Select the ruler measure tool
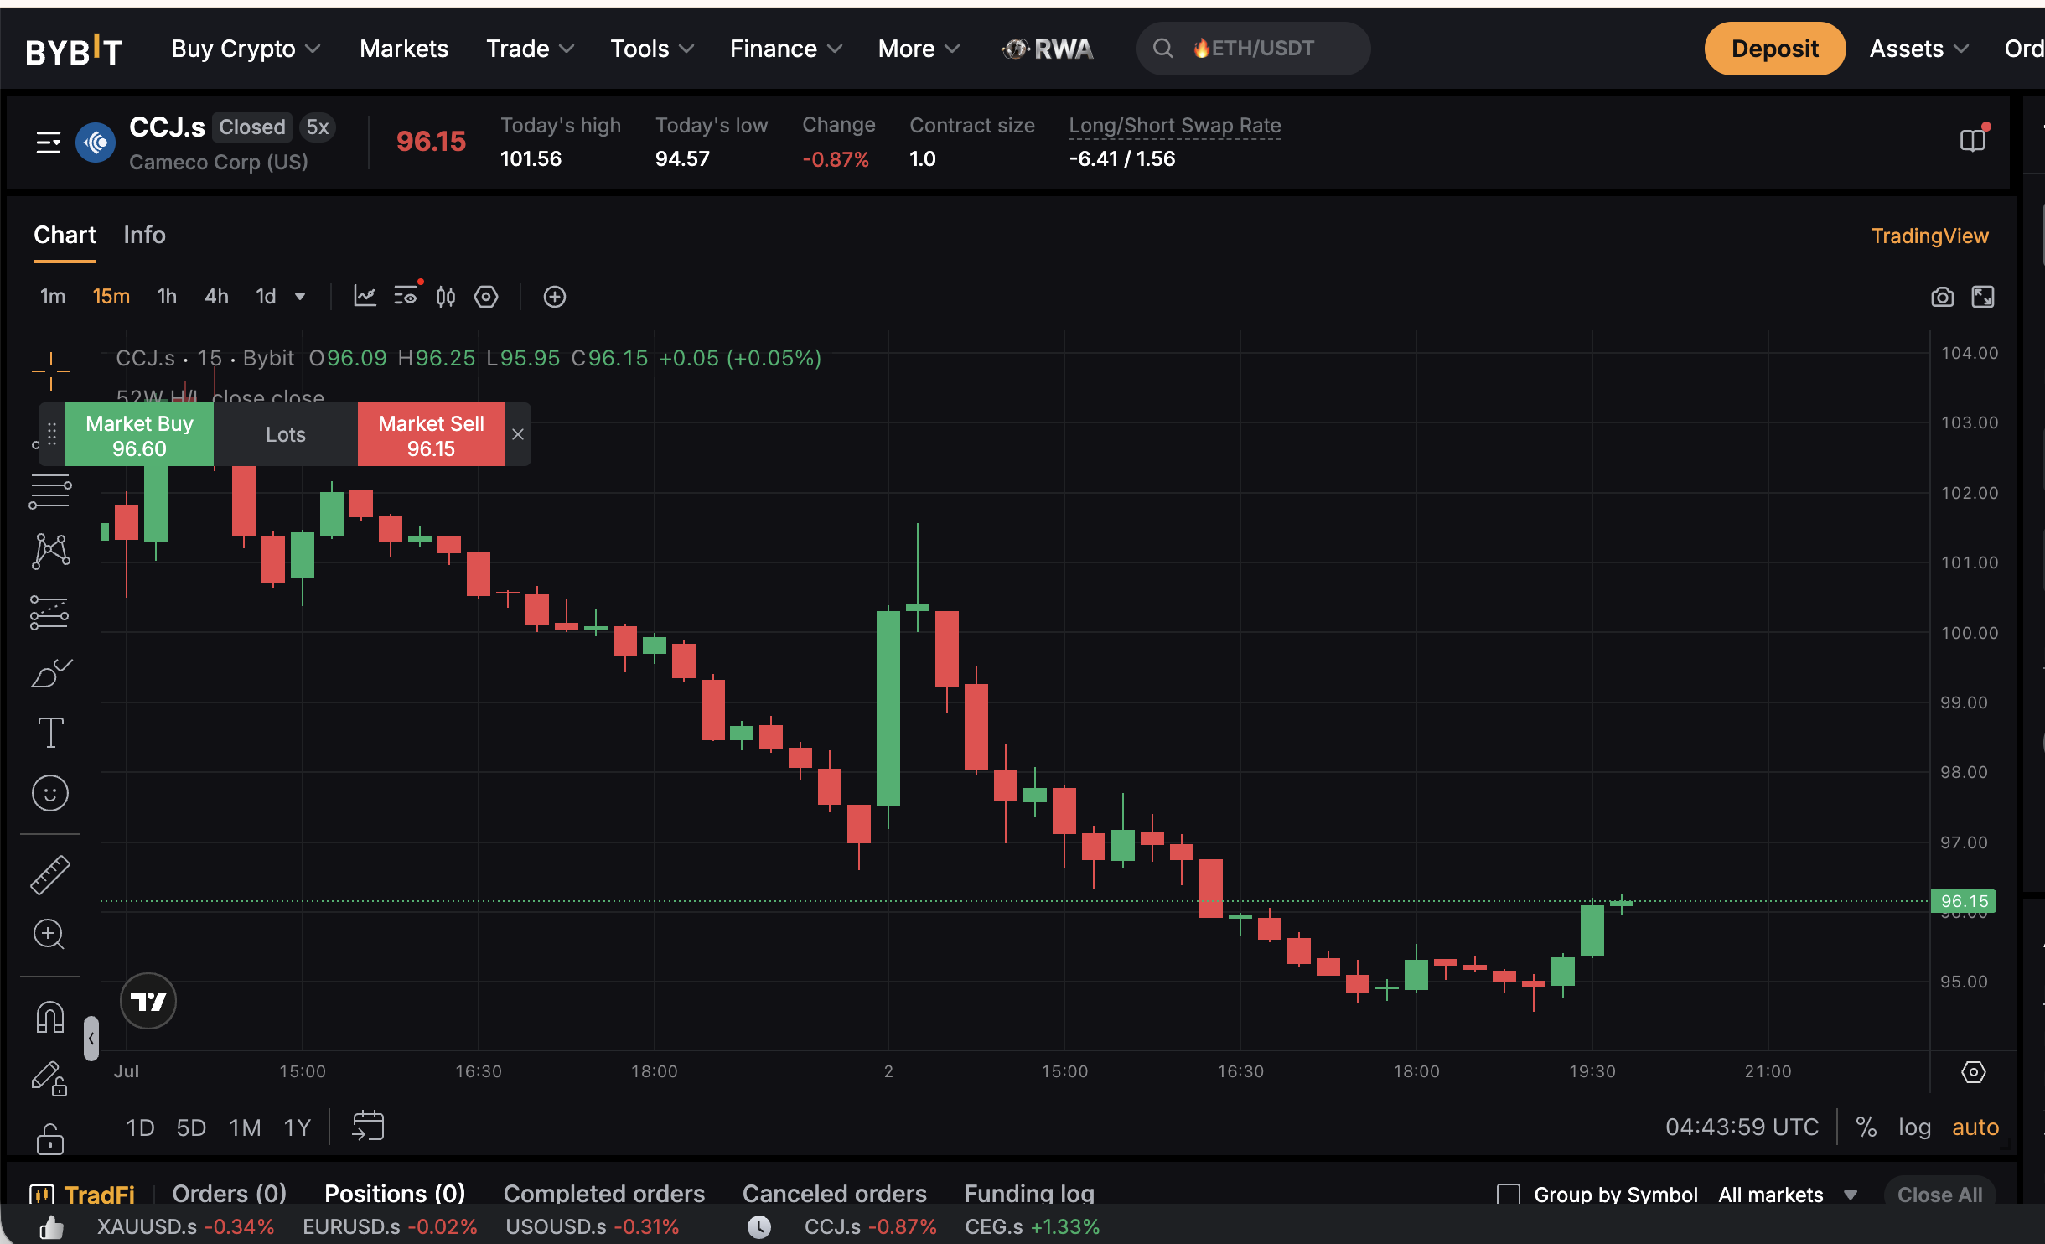 click(x=50, y=875)
